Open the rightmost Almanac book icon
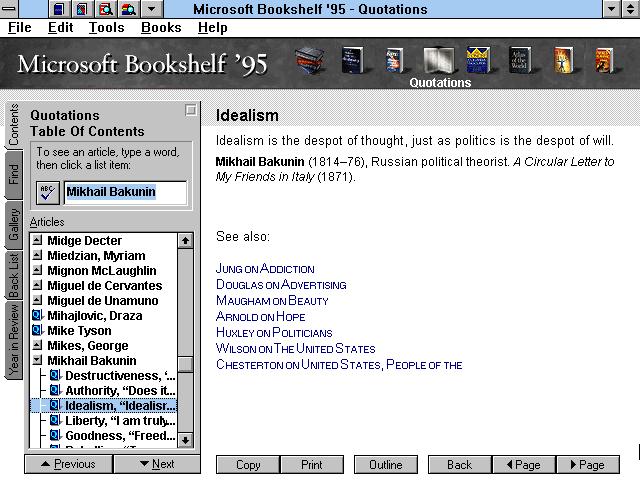The height and width of the screenshot is (480, 640). point(604,60)
